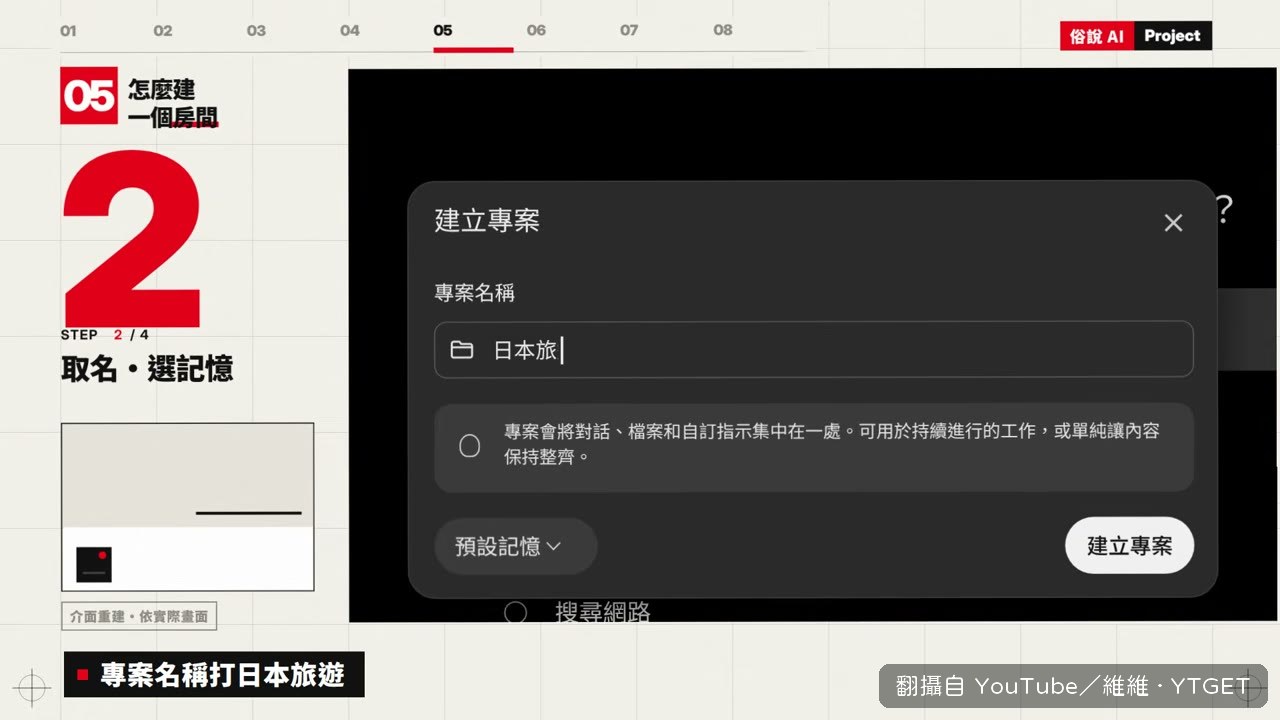The width and height of the screenshot is (1280, 720).
Task: Click the red 05 chapter number box
Action: (x=89, y=95)
